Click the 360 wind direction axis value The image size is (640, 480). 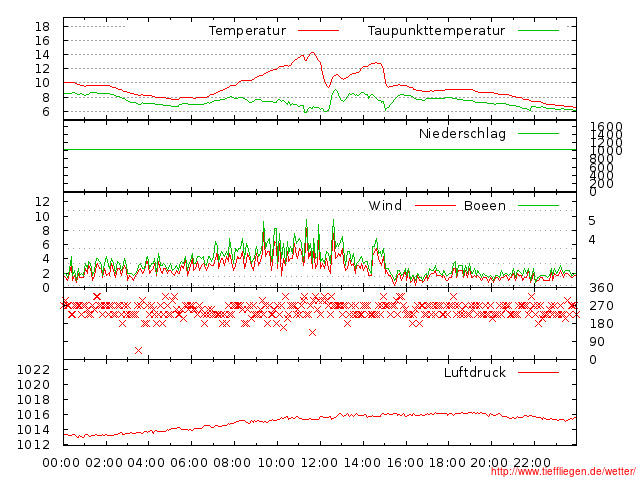[x=601, y=288]
